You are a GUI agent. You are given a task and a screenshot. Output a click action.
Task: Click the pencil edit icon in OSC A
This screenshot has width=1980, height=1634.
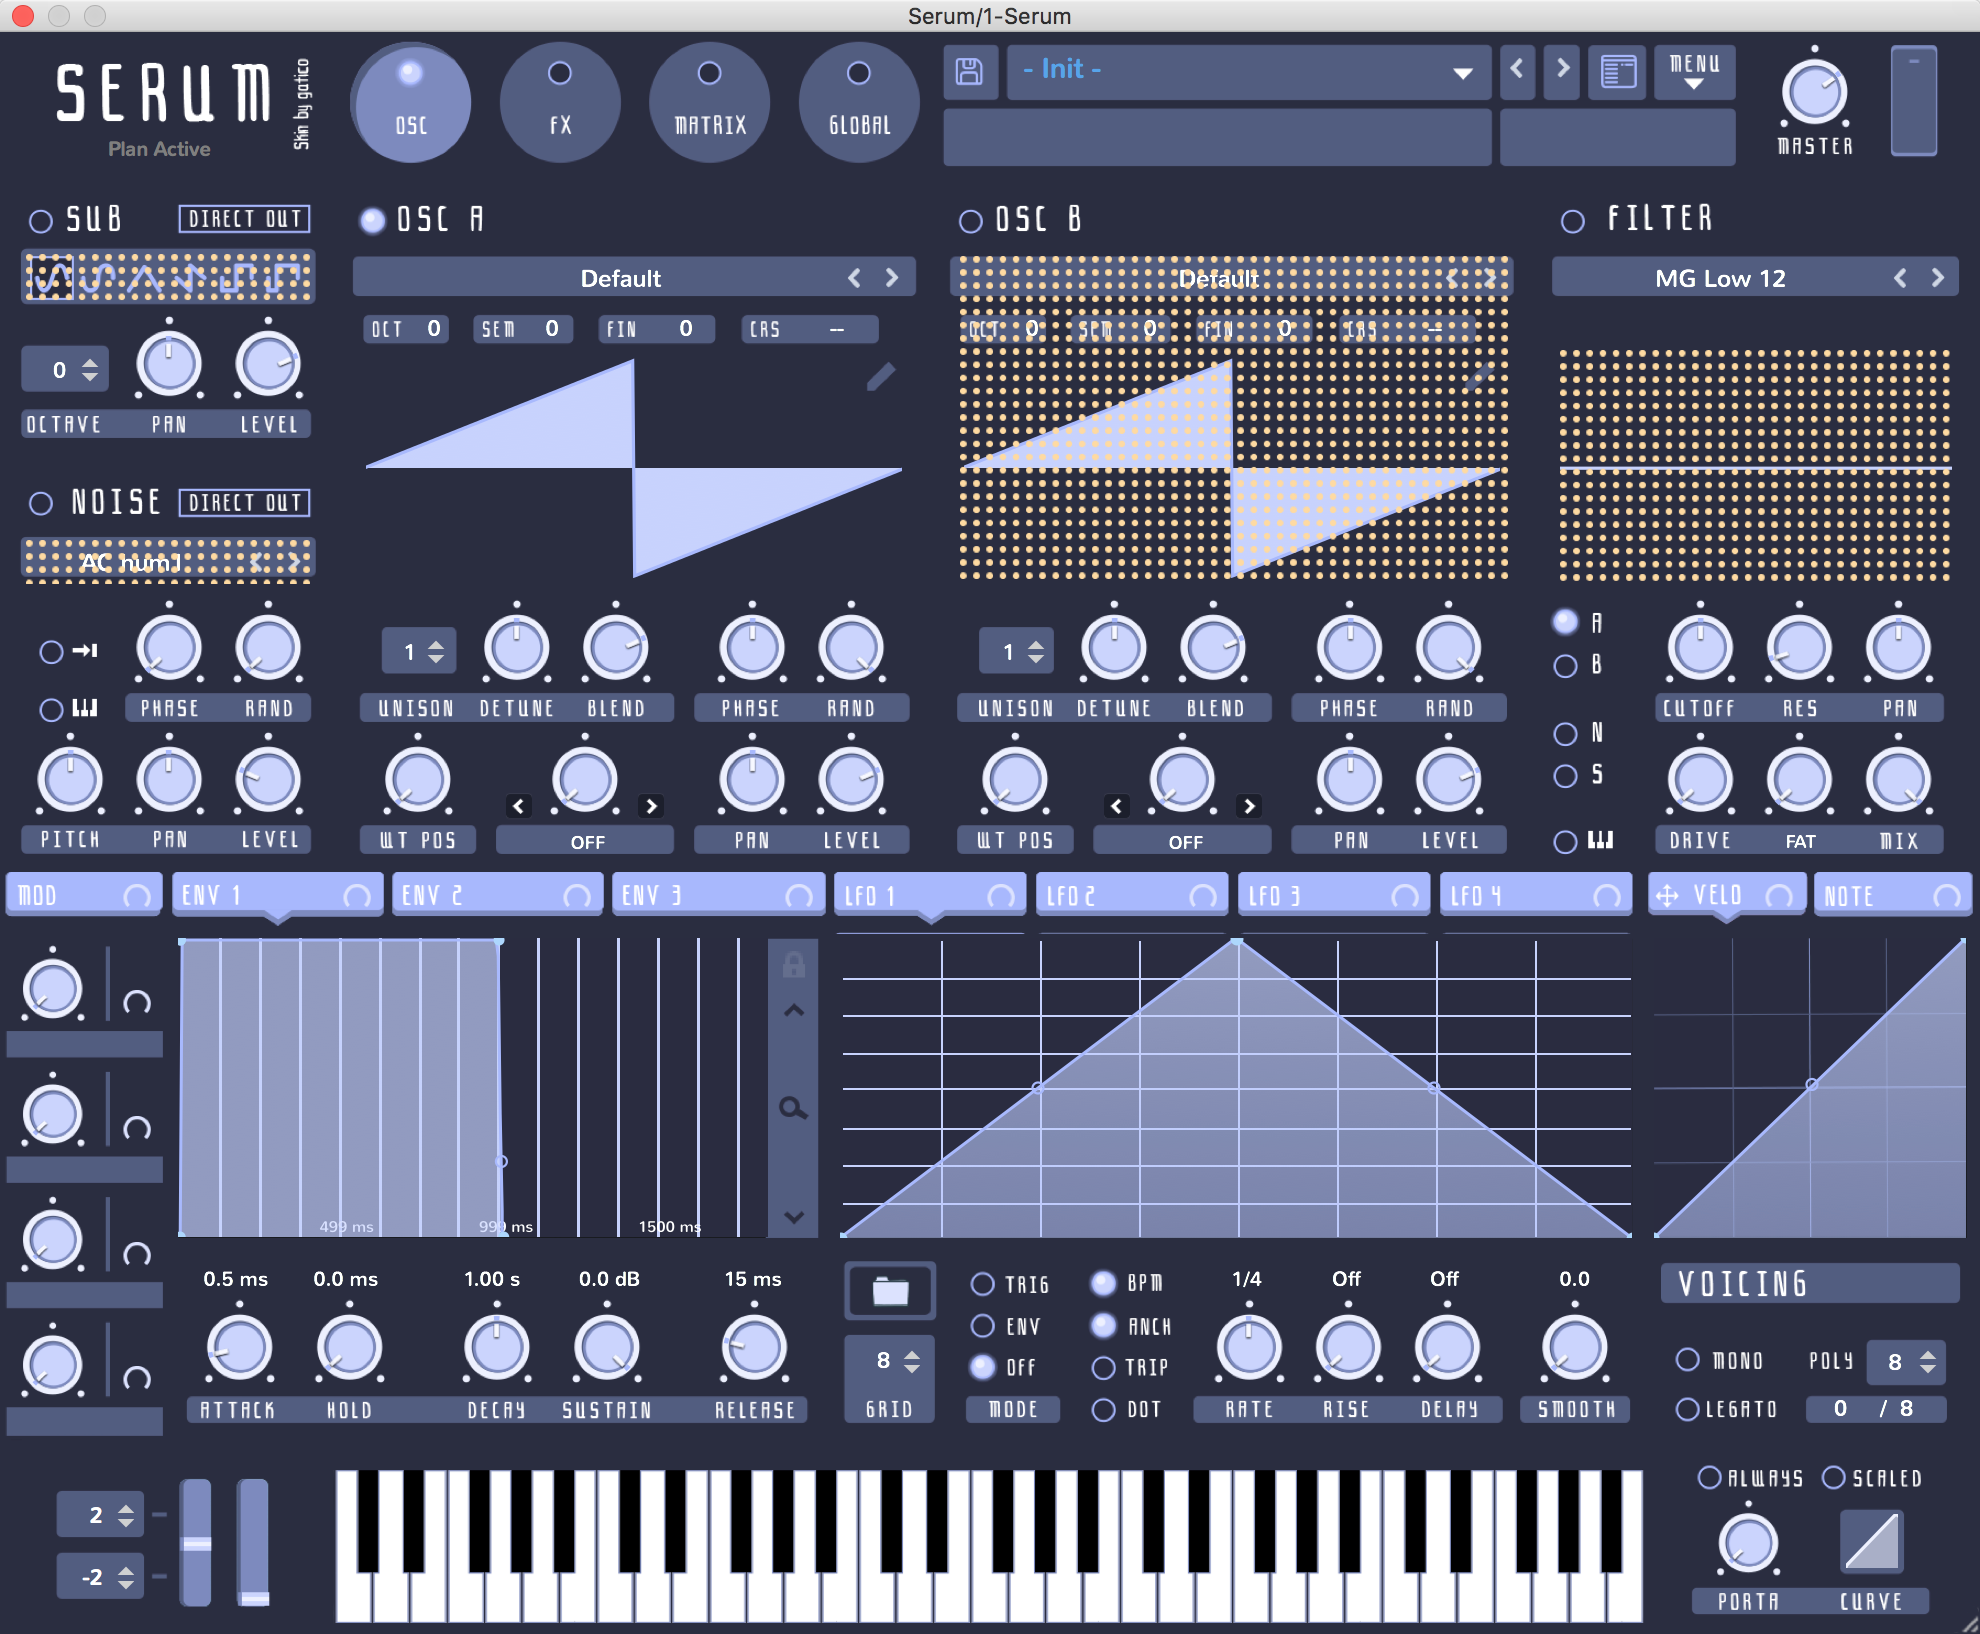click(x=880, y=377)
